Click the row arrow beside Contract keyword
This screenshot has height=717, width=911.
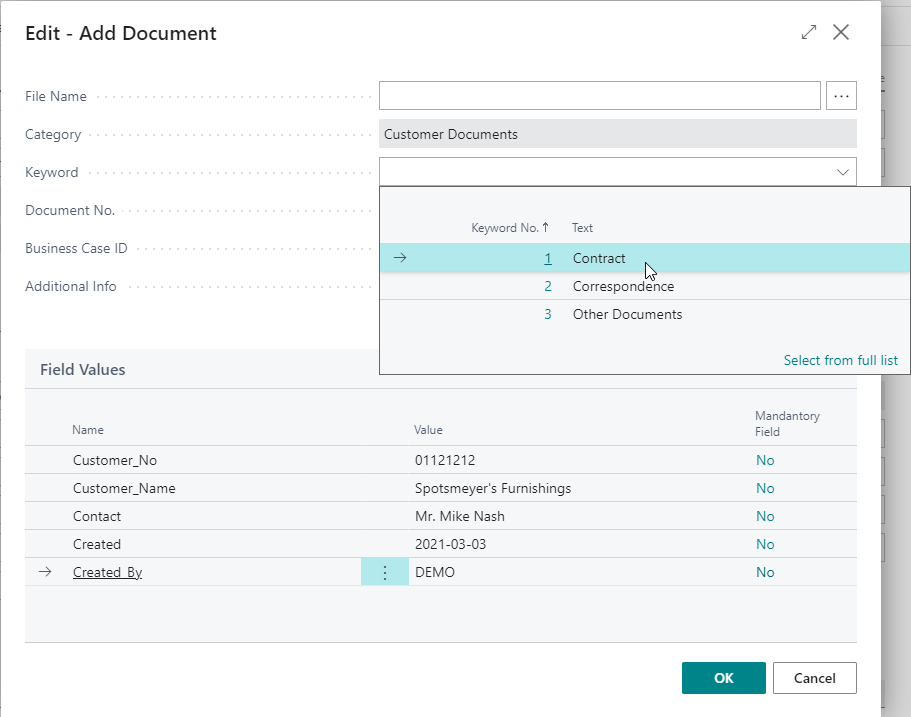[400, 258]
